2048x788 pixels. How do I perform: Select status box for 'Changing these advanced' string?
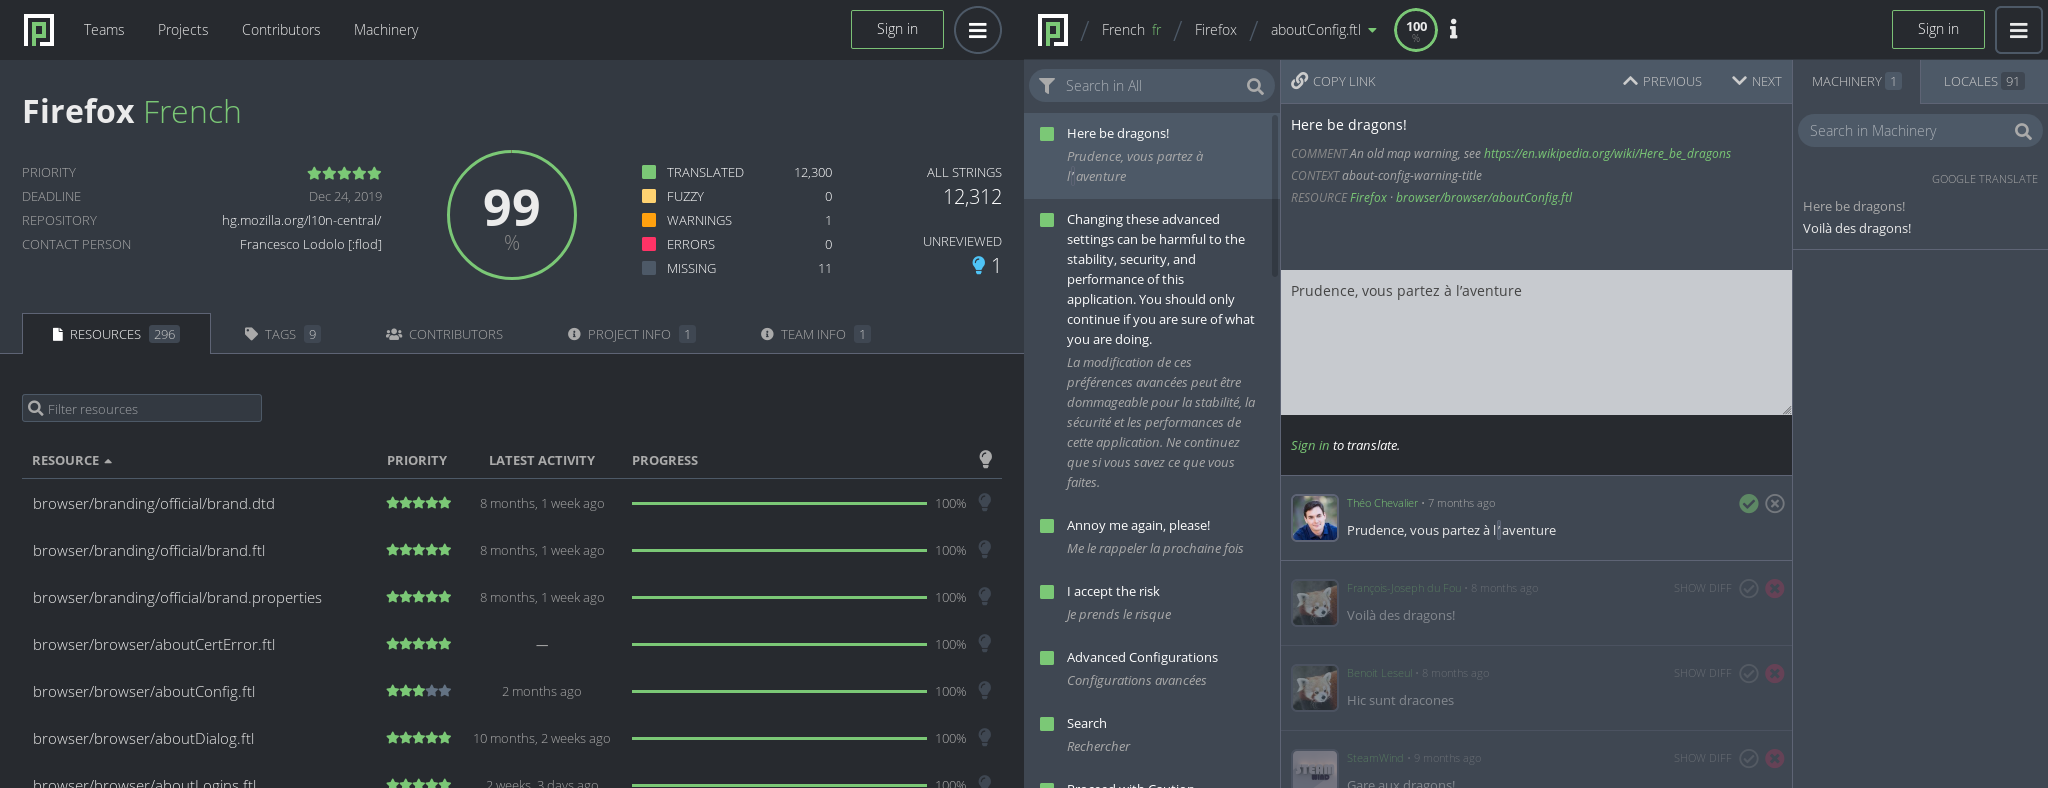1047,220
